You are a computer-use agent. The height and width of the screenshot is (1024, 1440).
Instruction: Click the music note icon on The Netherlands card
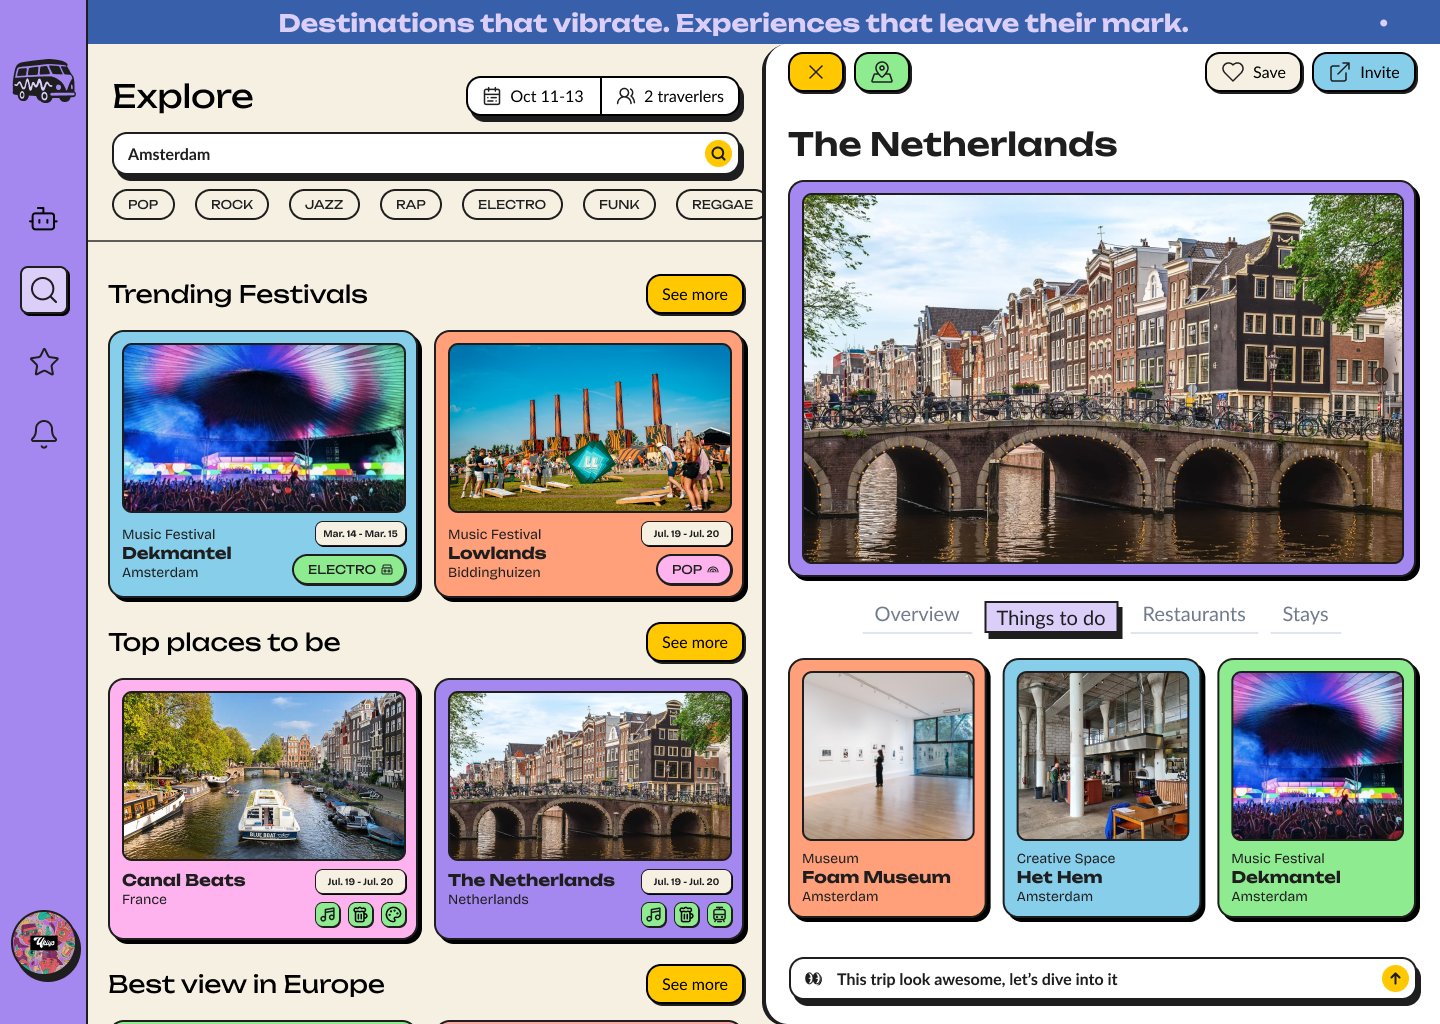(x=654, y=914)
